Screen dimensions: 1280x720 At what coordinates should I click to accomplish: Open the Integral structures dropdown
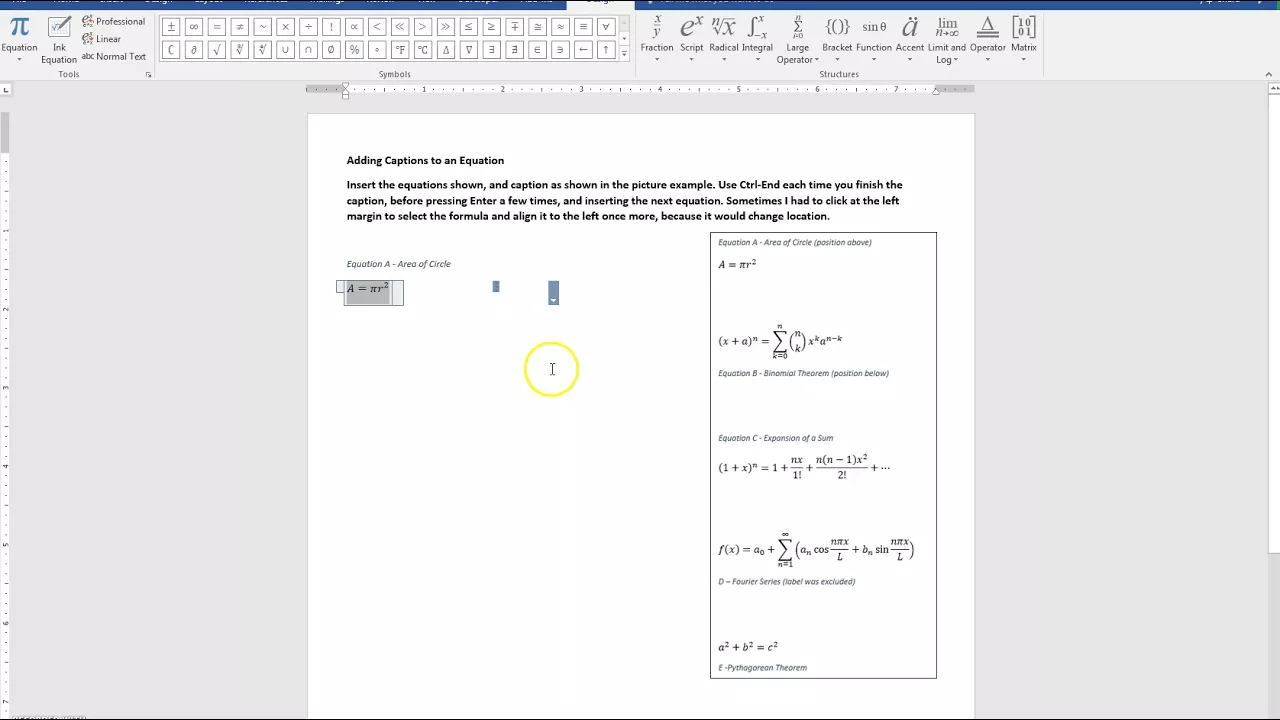tap(757, 40)
